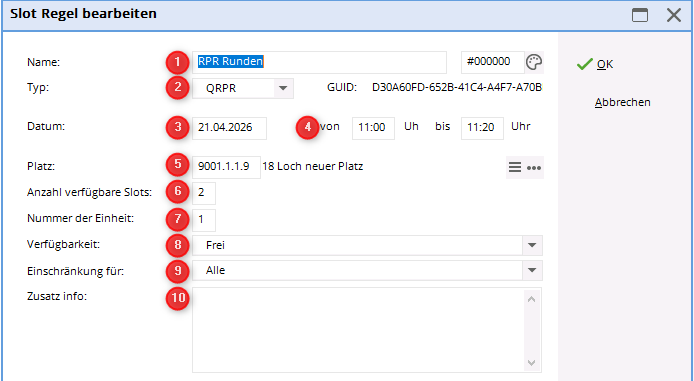Click the Anzahl verfügbare Slots label
This screenshot has width=694, height=381.
[x=89, y=193]
